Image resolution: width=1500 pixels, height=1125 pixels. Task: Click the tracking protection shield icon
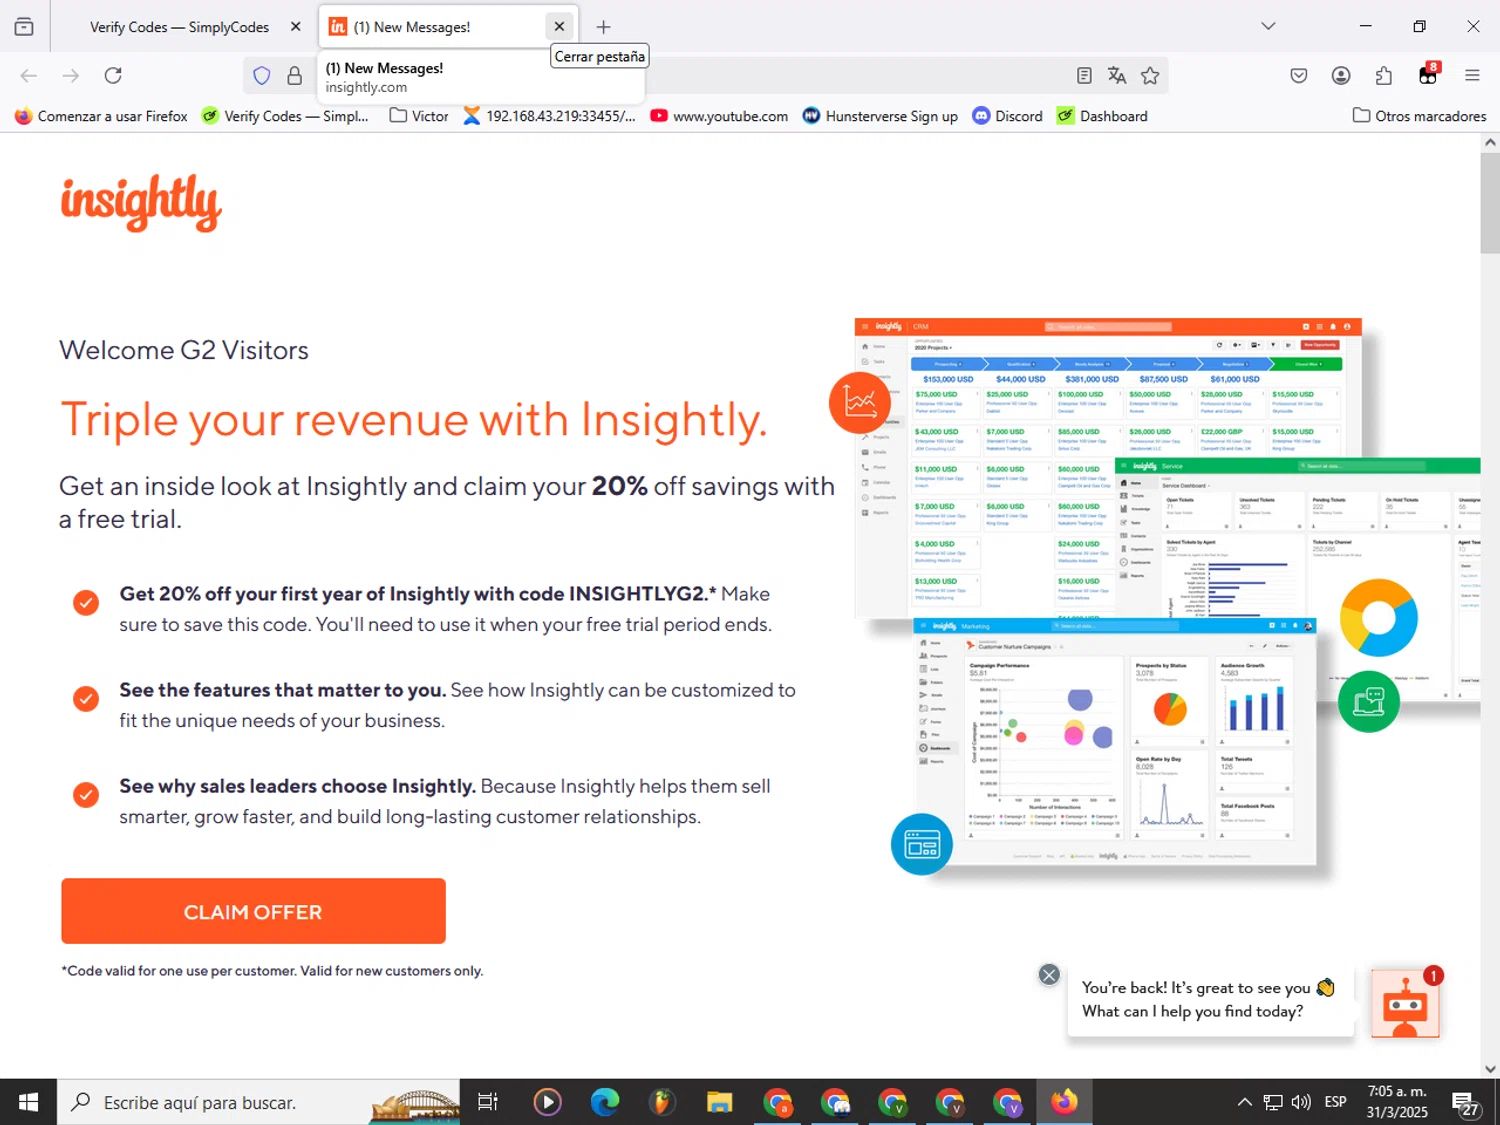262,75
